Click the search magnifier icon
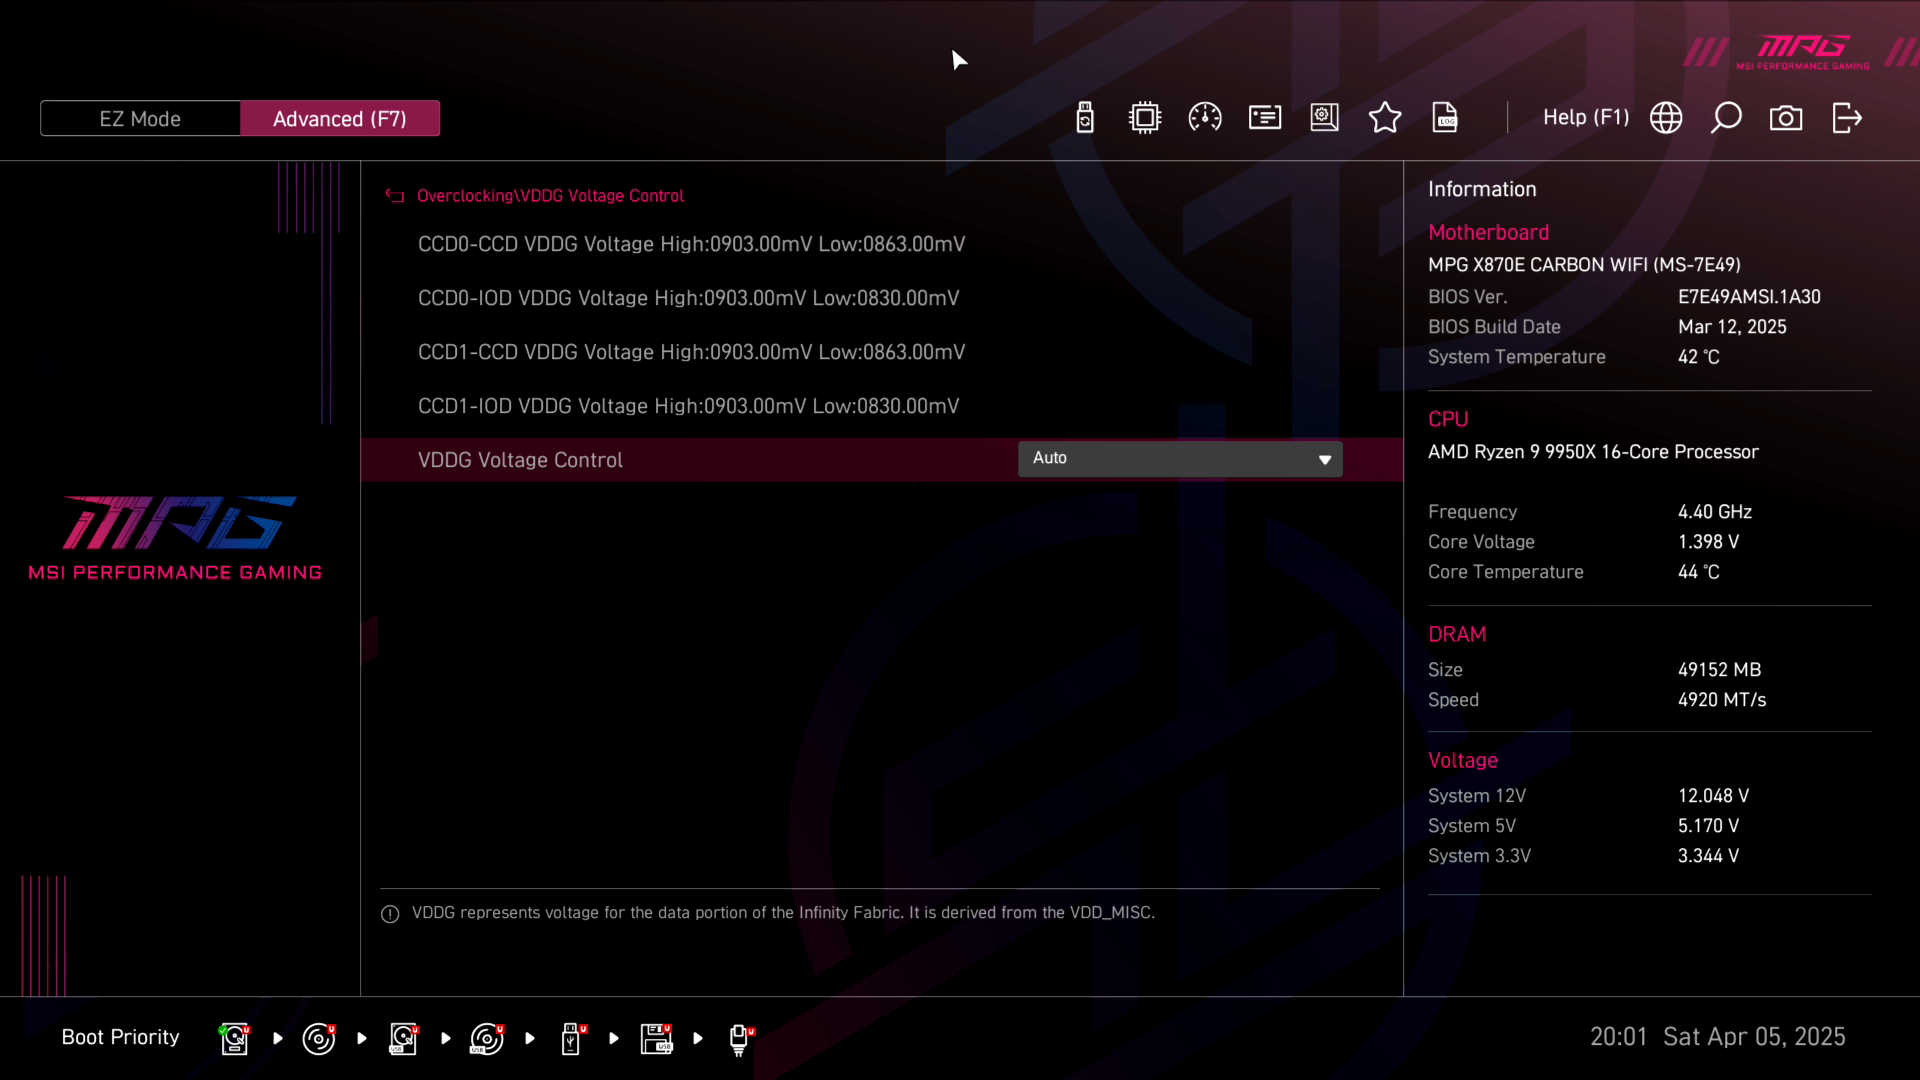1920x1080 pixels. click(x=1726, y=118)
